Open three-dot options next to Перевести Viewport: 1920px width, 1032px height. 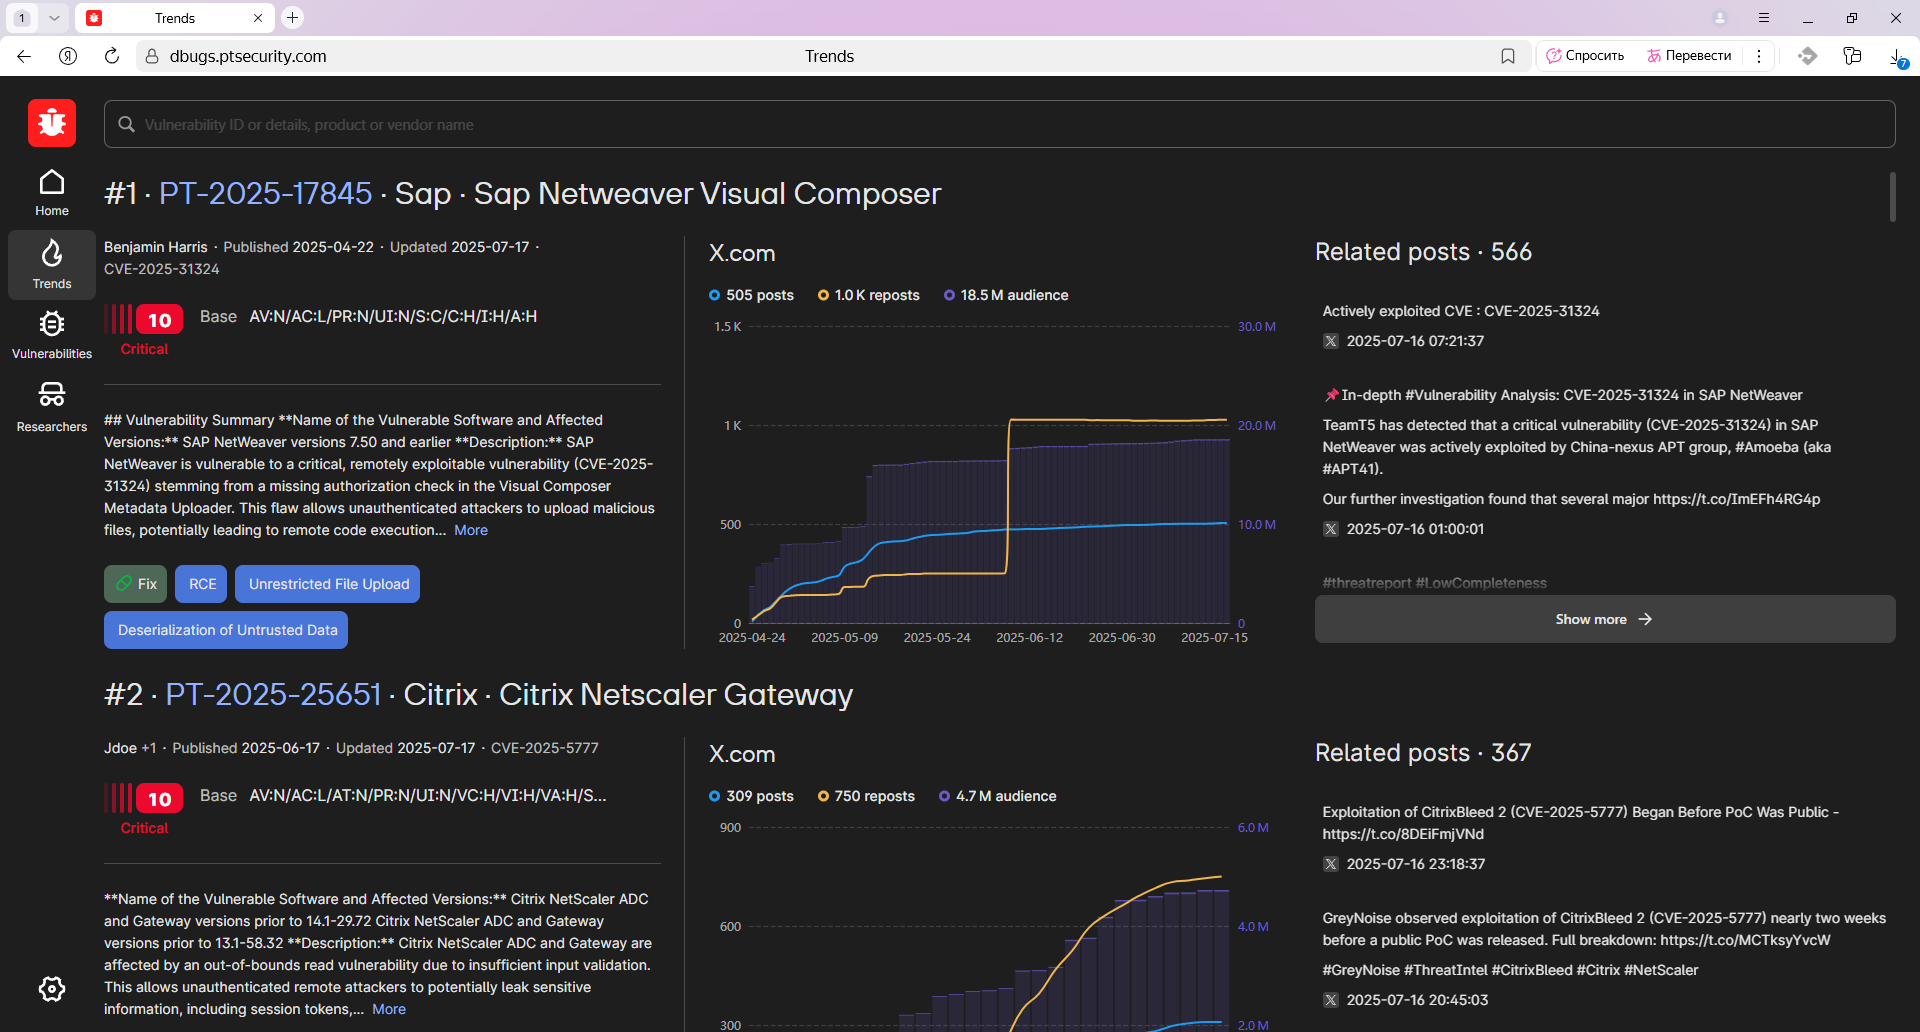(1759, 56)
